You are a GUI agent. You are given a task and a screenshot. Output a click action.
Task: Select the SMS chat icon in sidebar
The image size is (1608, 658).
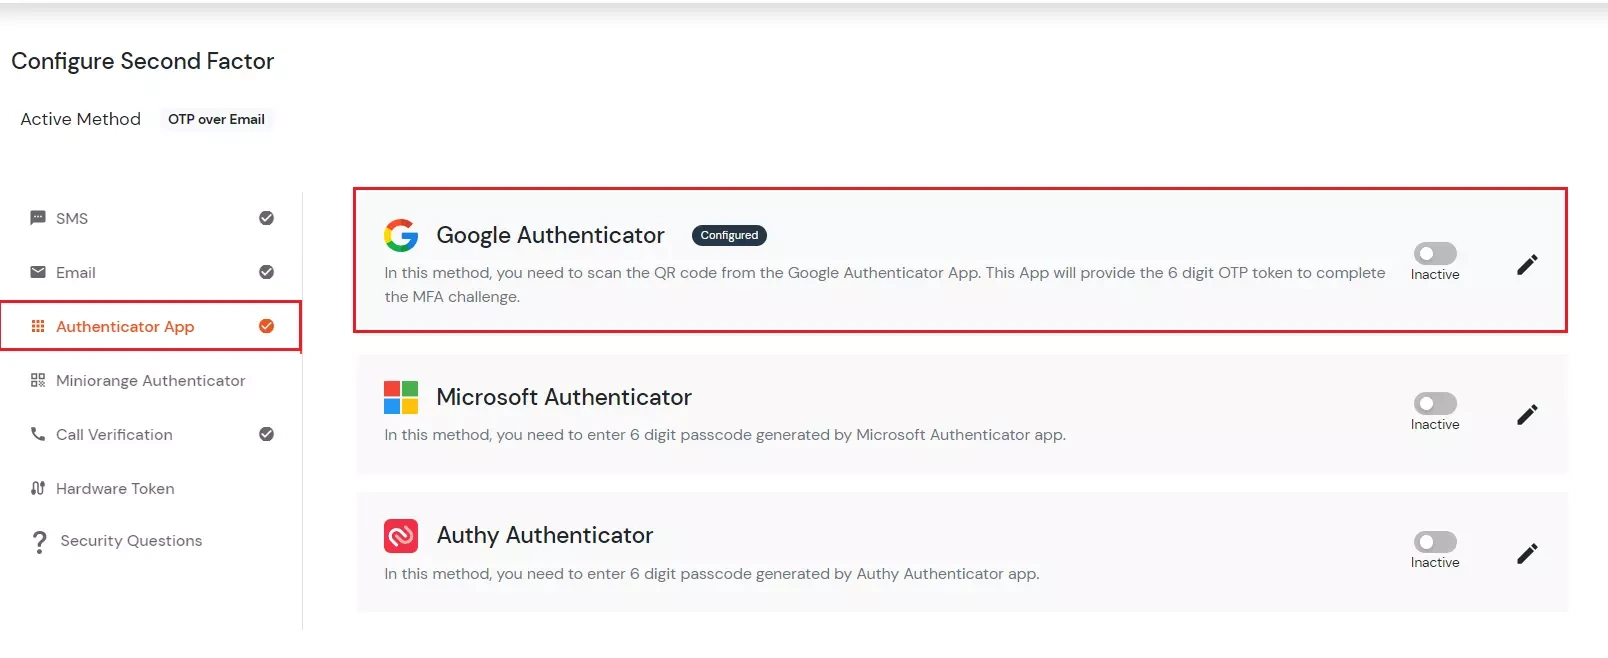(37, 218)
